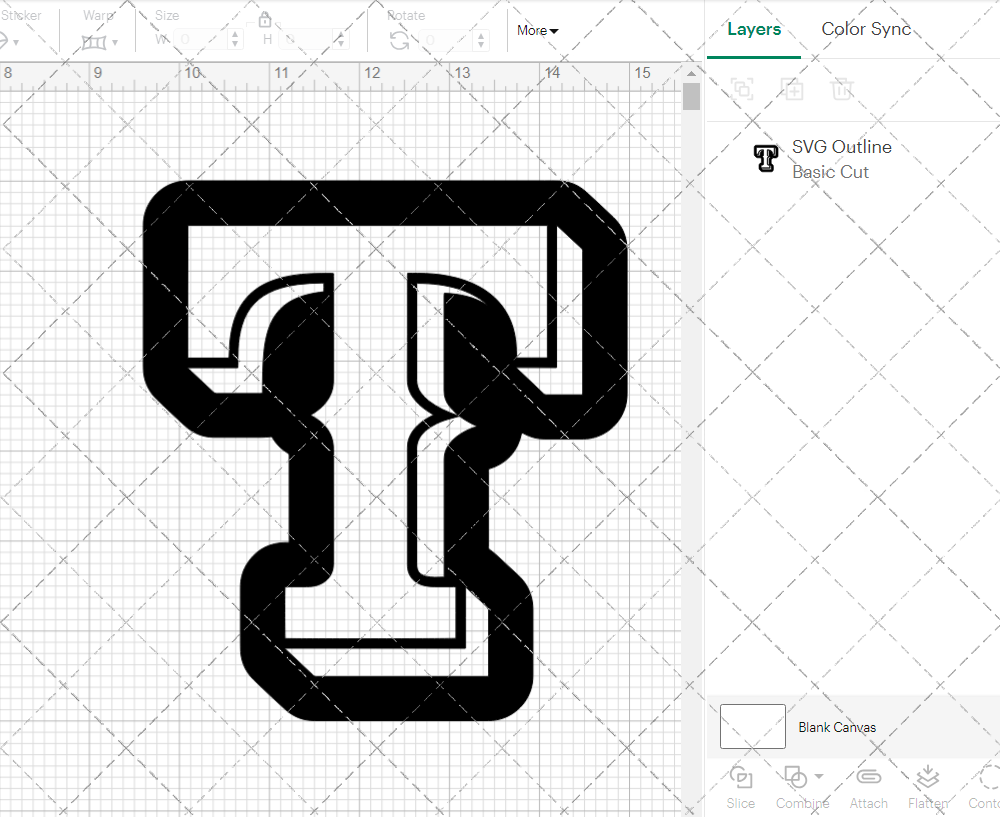Click the Contour tool icon
Screen dimensions: 1000x817
[x=988, y=778]
